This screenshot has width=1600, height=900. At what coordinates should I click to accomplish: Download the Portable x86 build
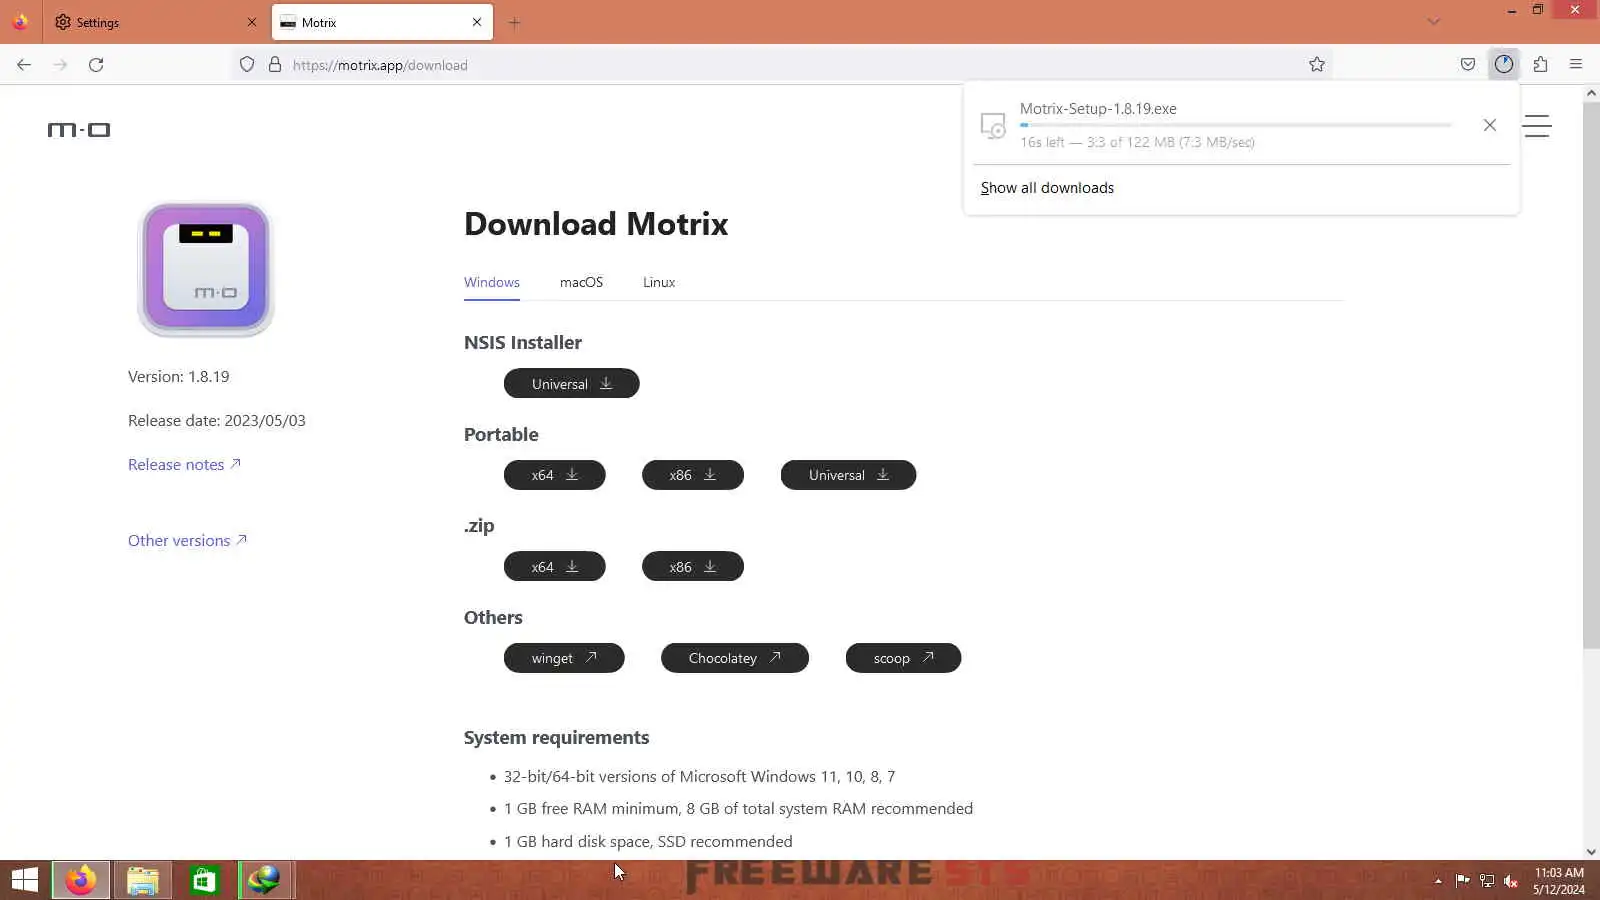(693, 475)
